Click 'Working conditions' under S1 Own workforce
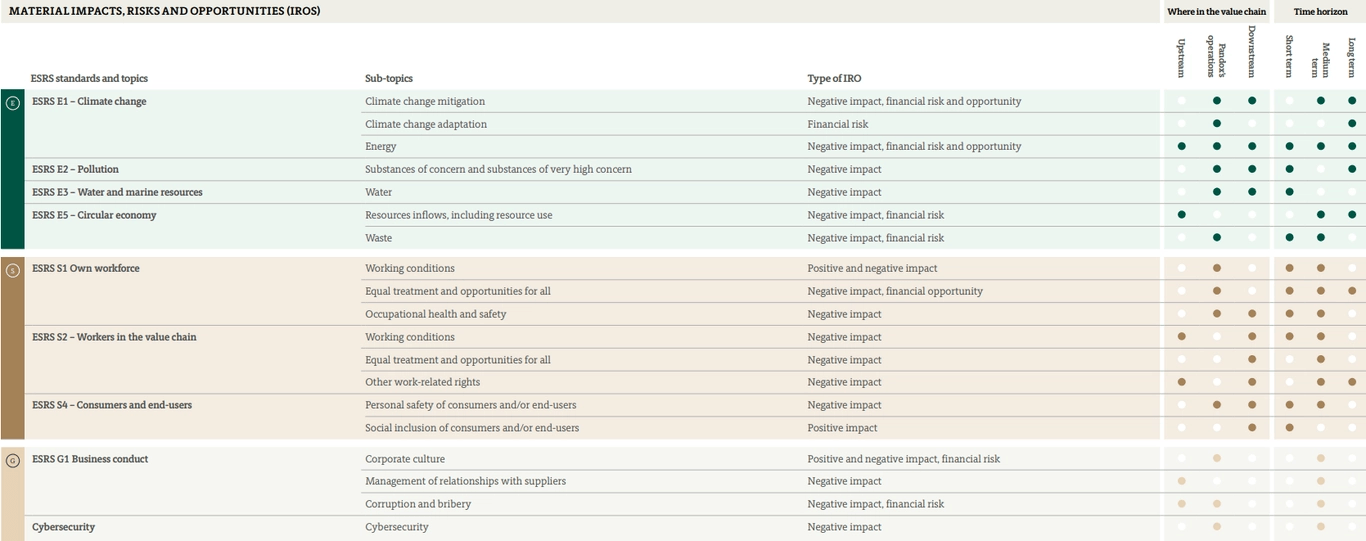The image size is (1366, 541). pyautogui.click(x=410, y=268)
